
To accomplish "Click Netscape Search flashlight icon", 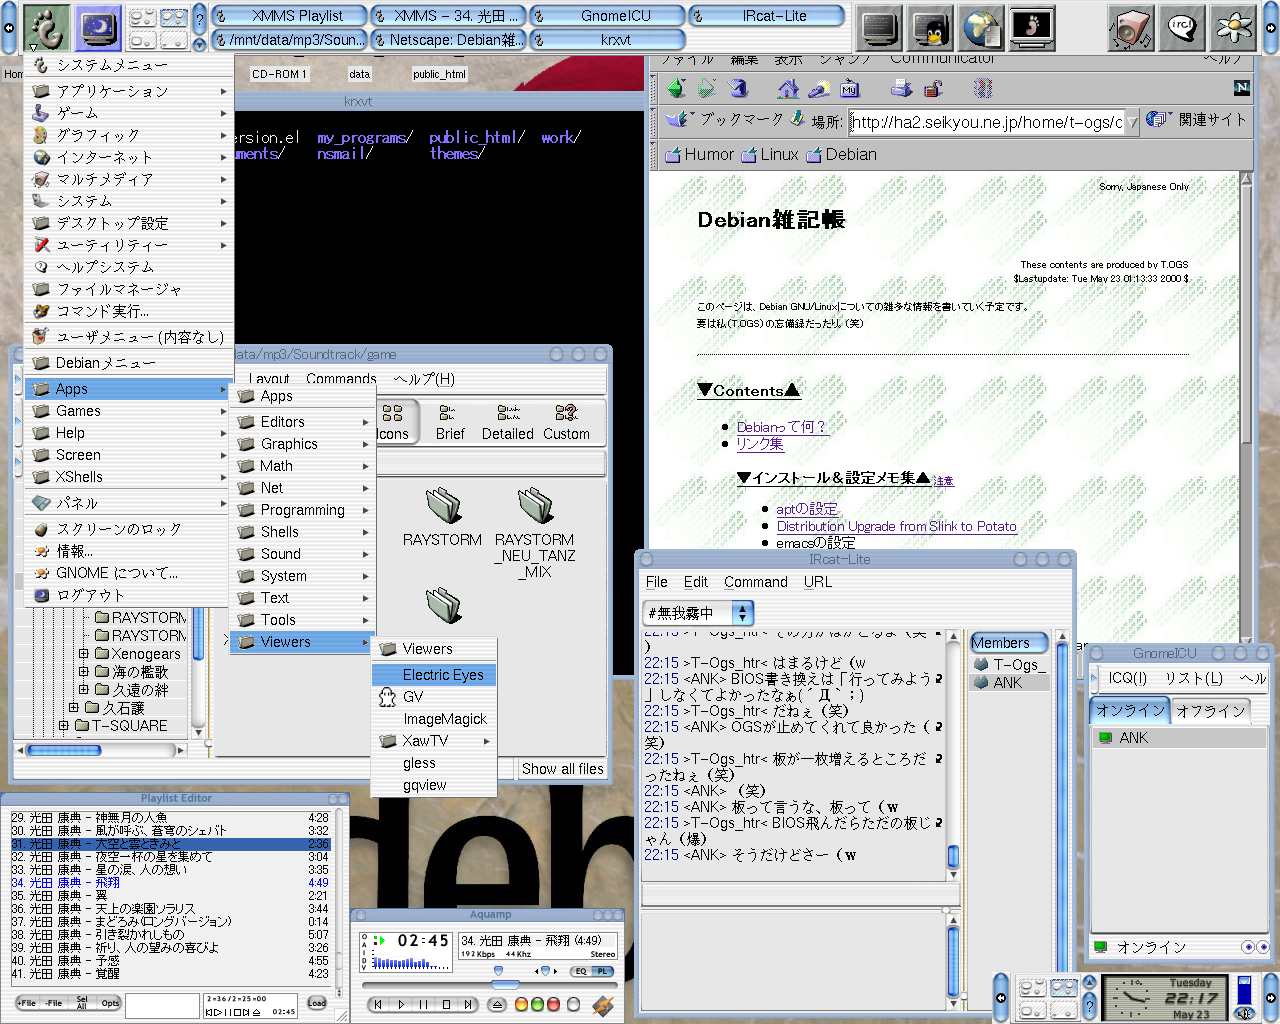I will 818,89.
